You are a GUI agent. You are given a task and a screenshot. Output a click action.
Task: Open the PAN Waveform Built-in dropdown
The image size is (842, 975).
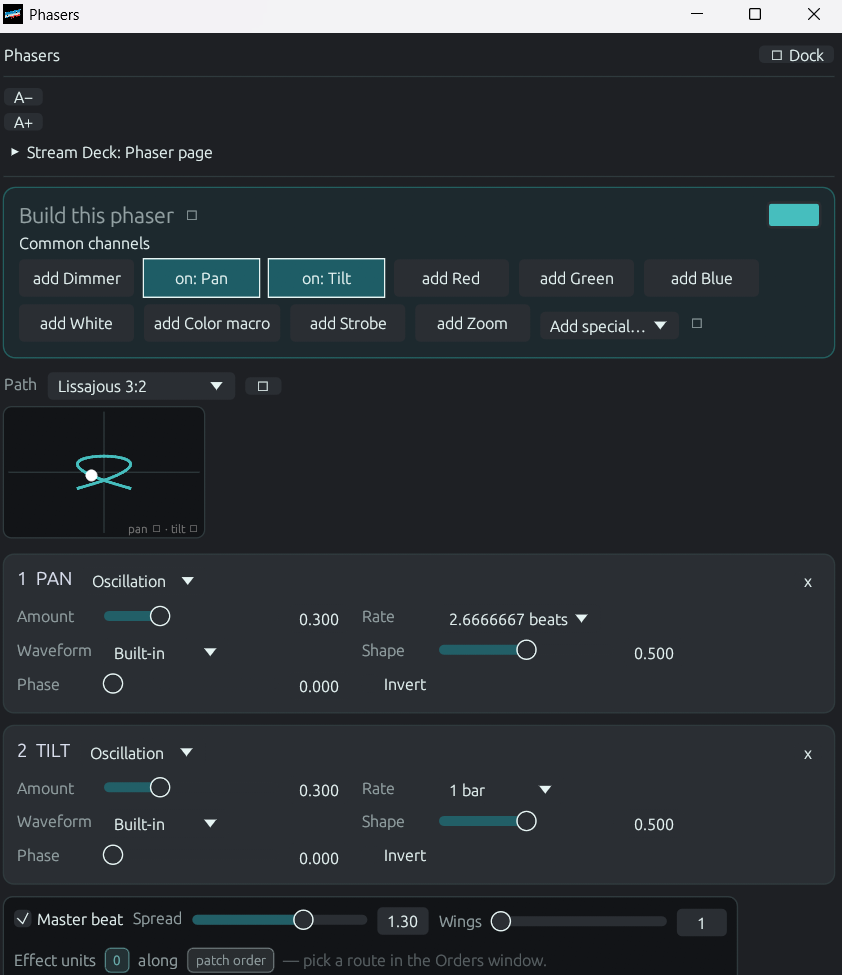[165, 653]
